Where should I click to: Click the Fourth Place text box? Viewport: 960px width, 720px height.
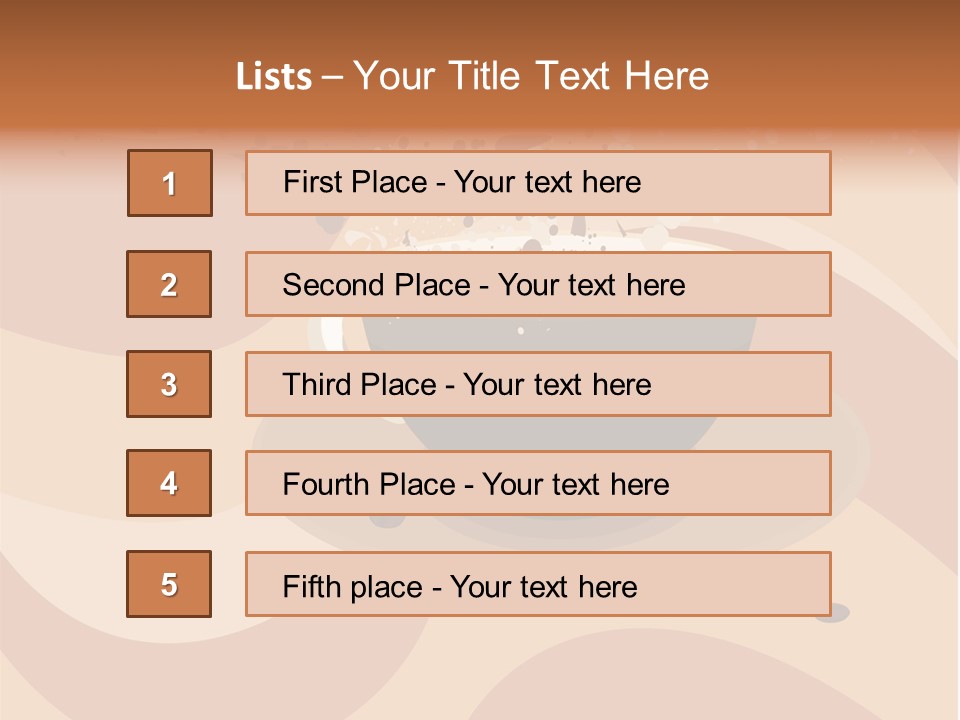point(538,483)
